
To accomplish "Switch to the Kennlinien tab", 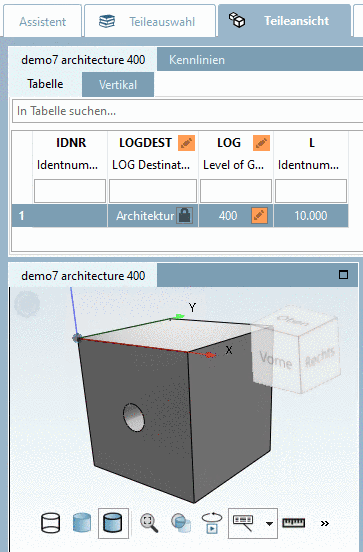I will (197, 59).
